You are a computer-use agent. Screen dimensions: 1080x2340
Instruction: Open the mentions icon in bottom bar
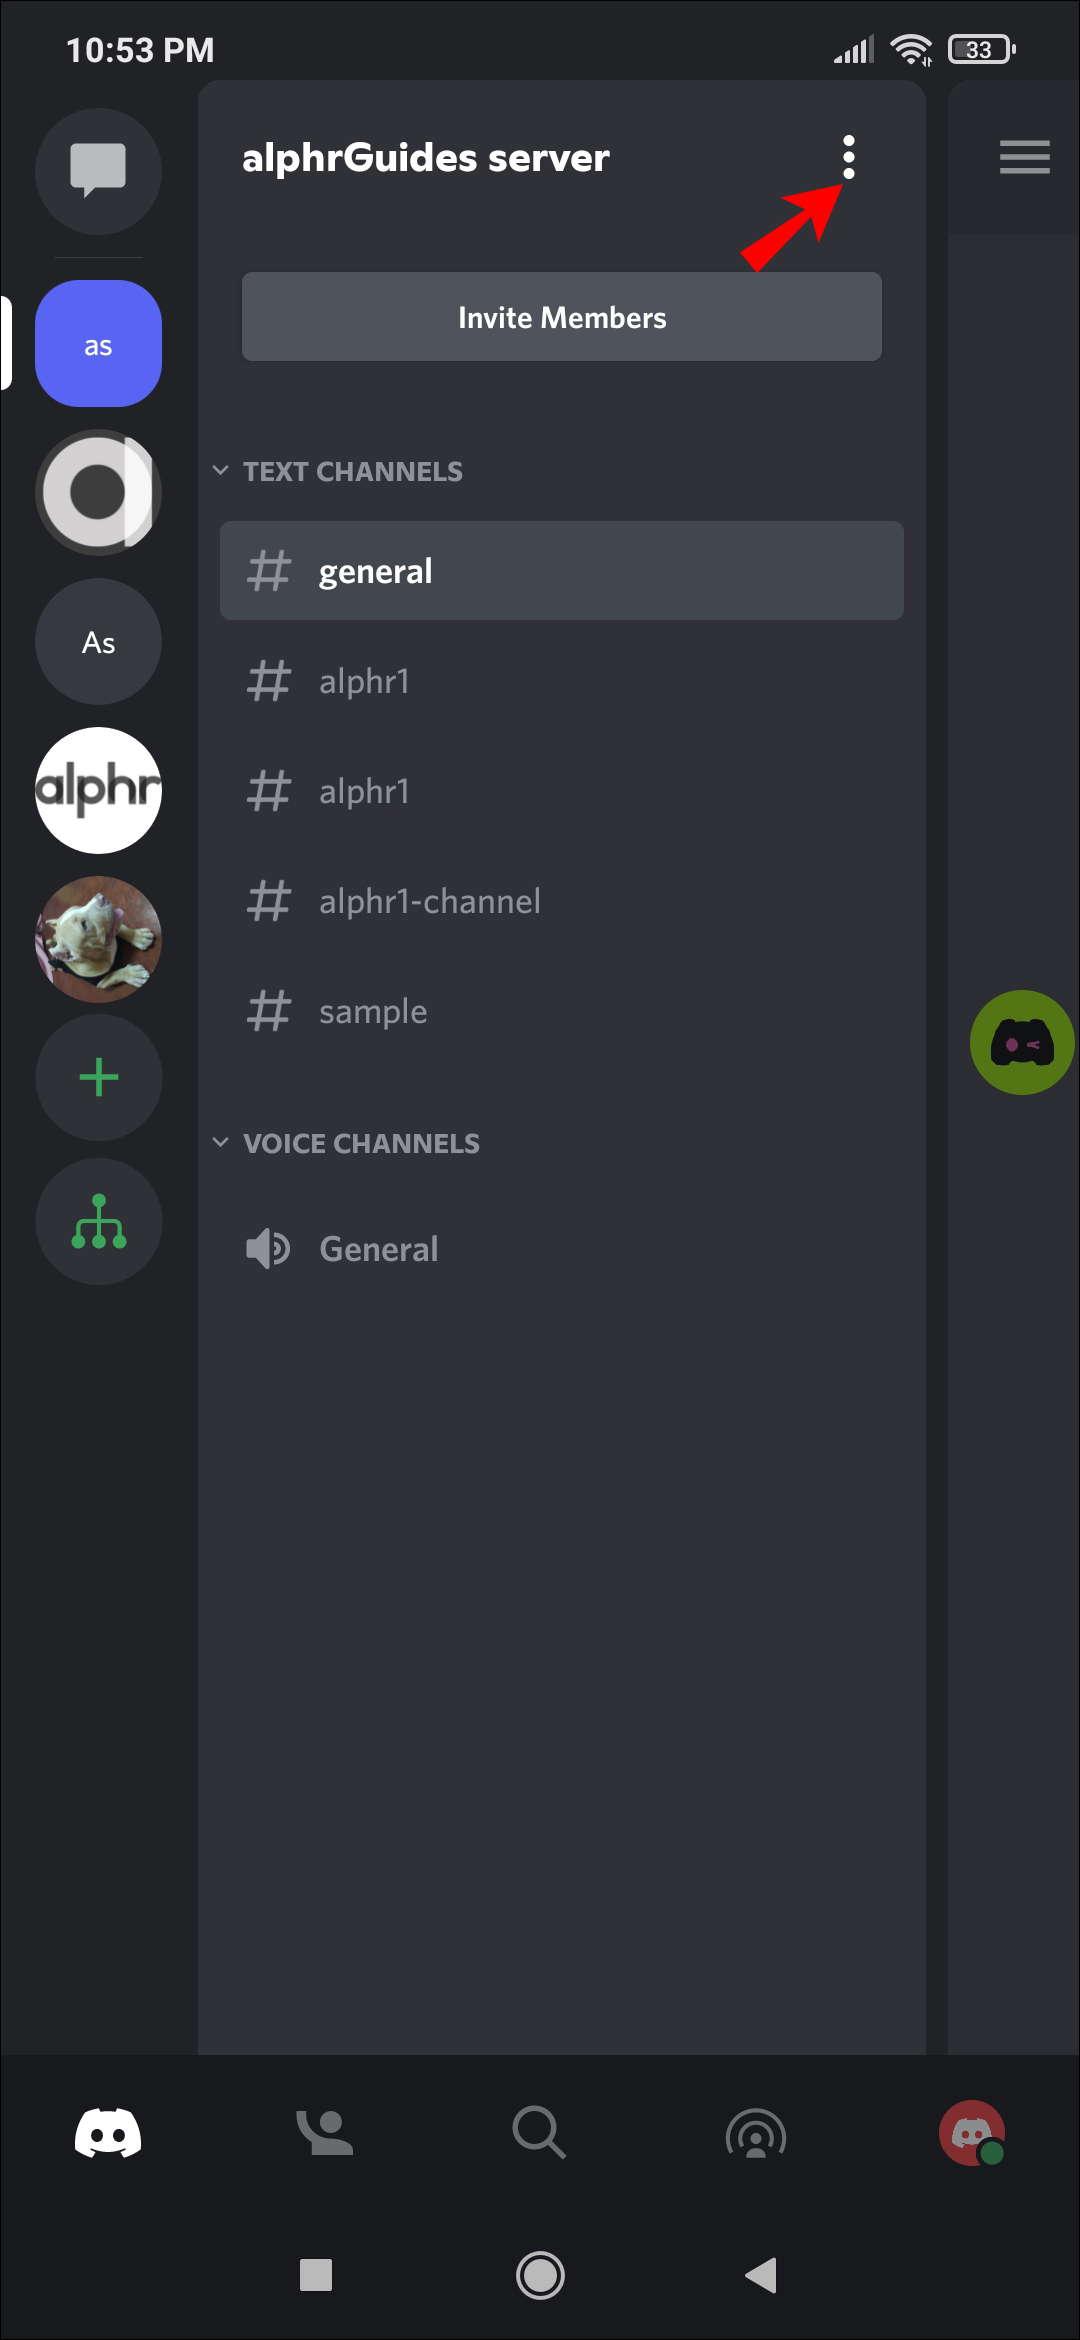coord(756,2135)
